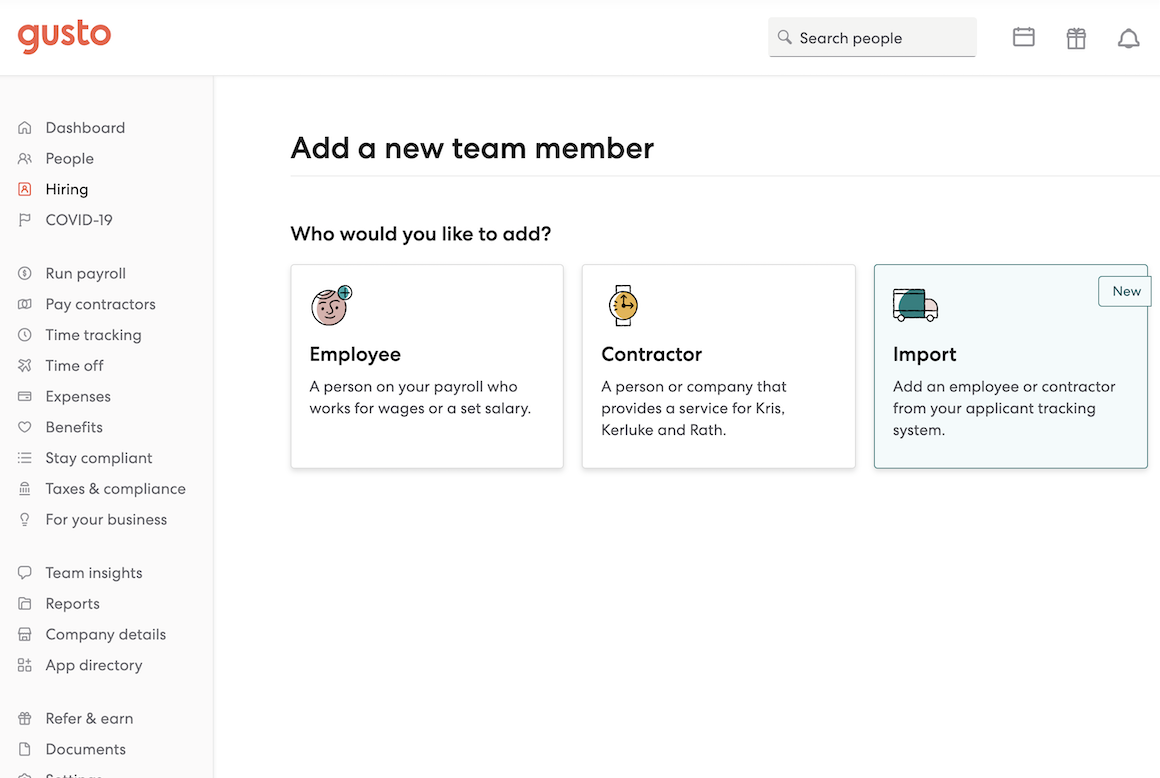The height and width of the screenshot is (778, 1160).
Task: Open COVID-19 section in sidebar
Action: [79, 220]
